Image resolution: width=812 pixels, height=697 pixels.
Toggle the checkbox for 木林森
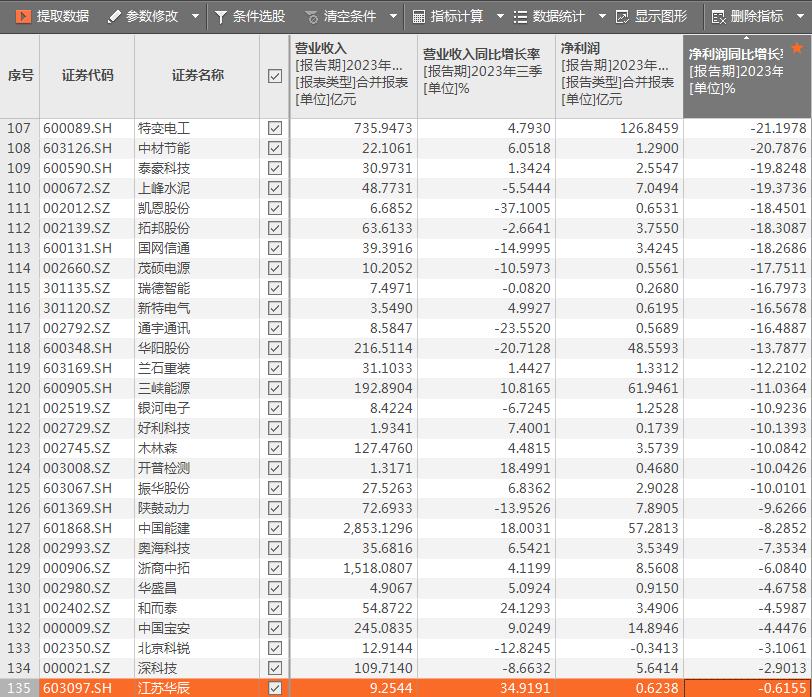pyautogui.click(x=275, y=448)
